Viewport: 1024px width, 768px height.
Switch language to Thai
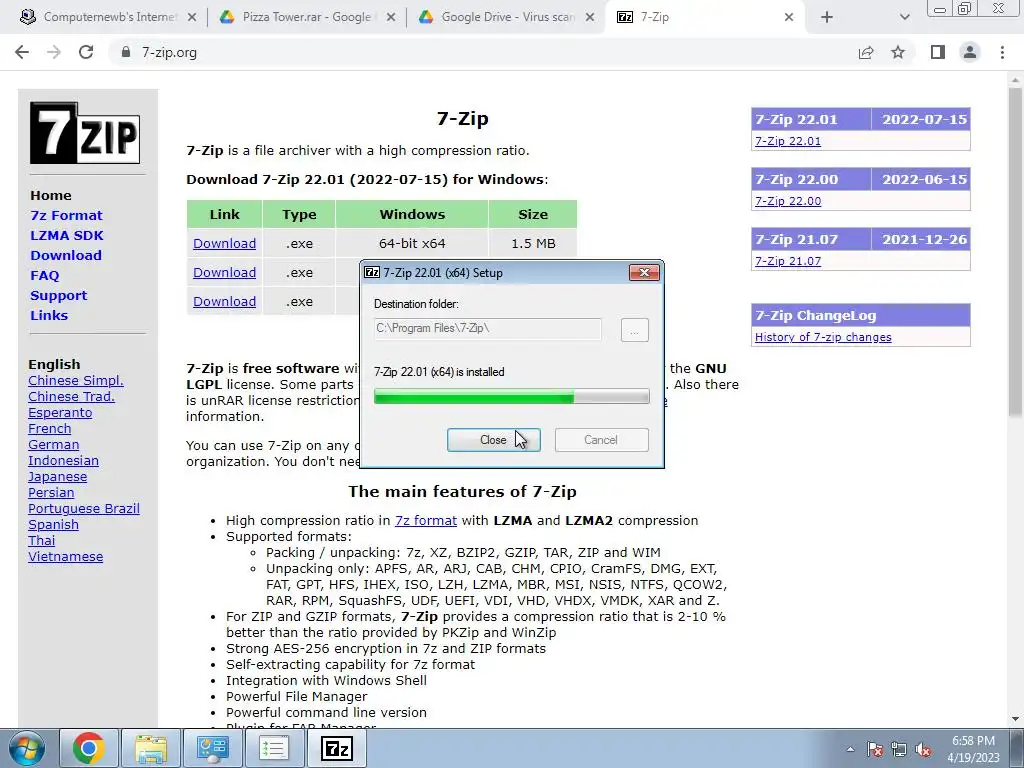[x=42, y=541]
